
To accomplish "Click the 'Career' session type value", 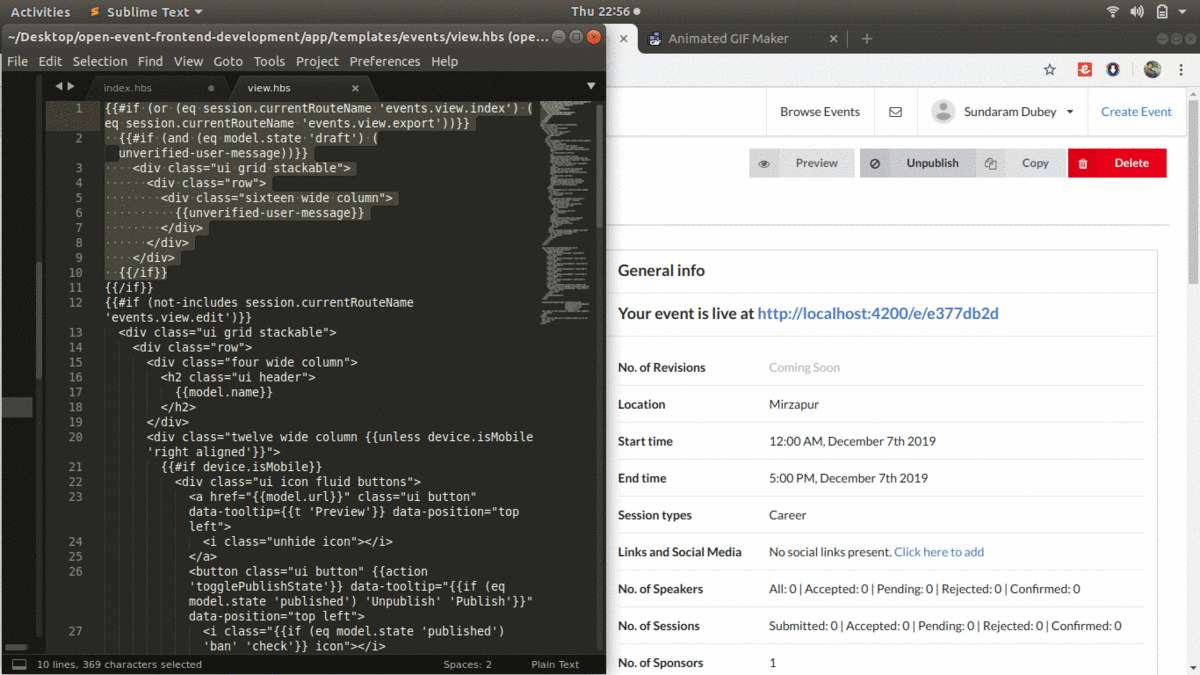I will (x=787, y=516).
